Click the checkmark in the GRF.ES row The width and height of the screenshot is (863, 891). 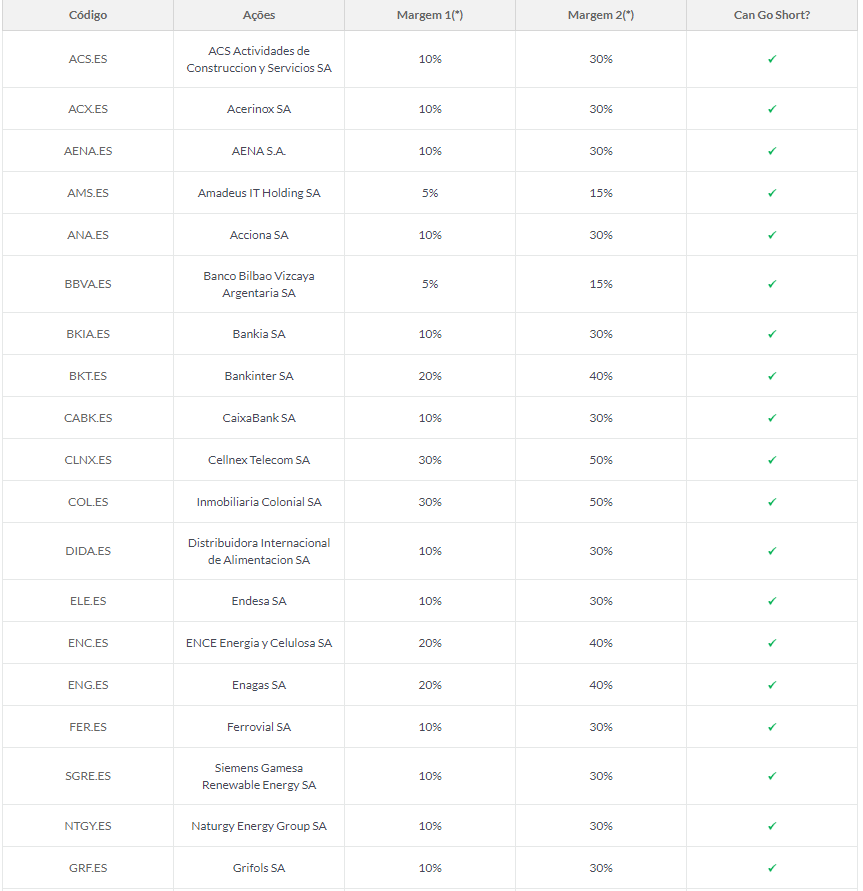pos(772,868)
